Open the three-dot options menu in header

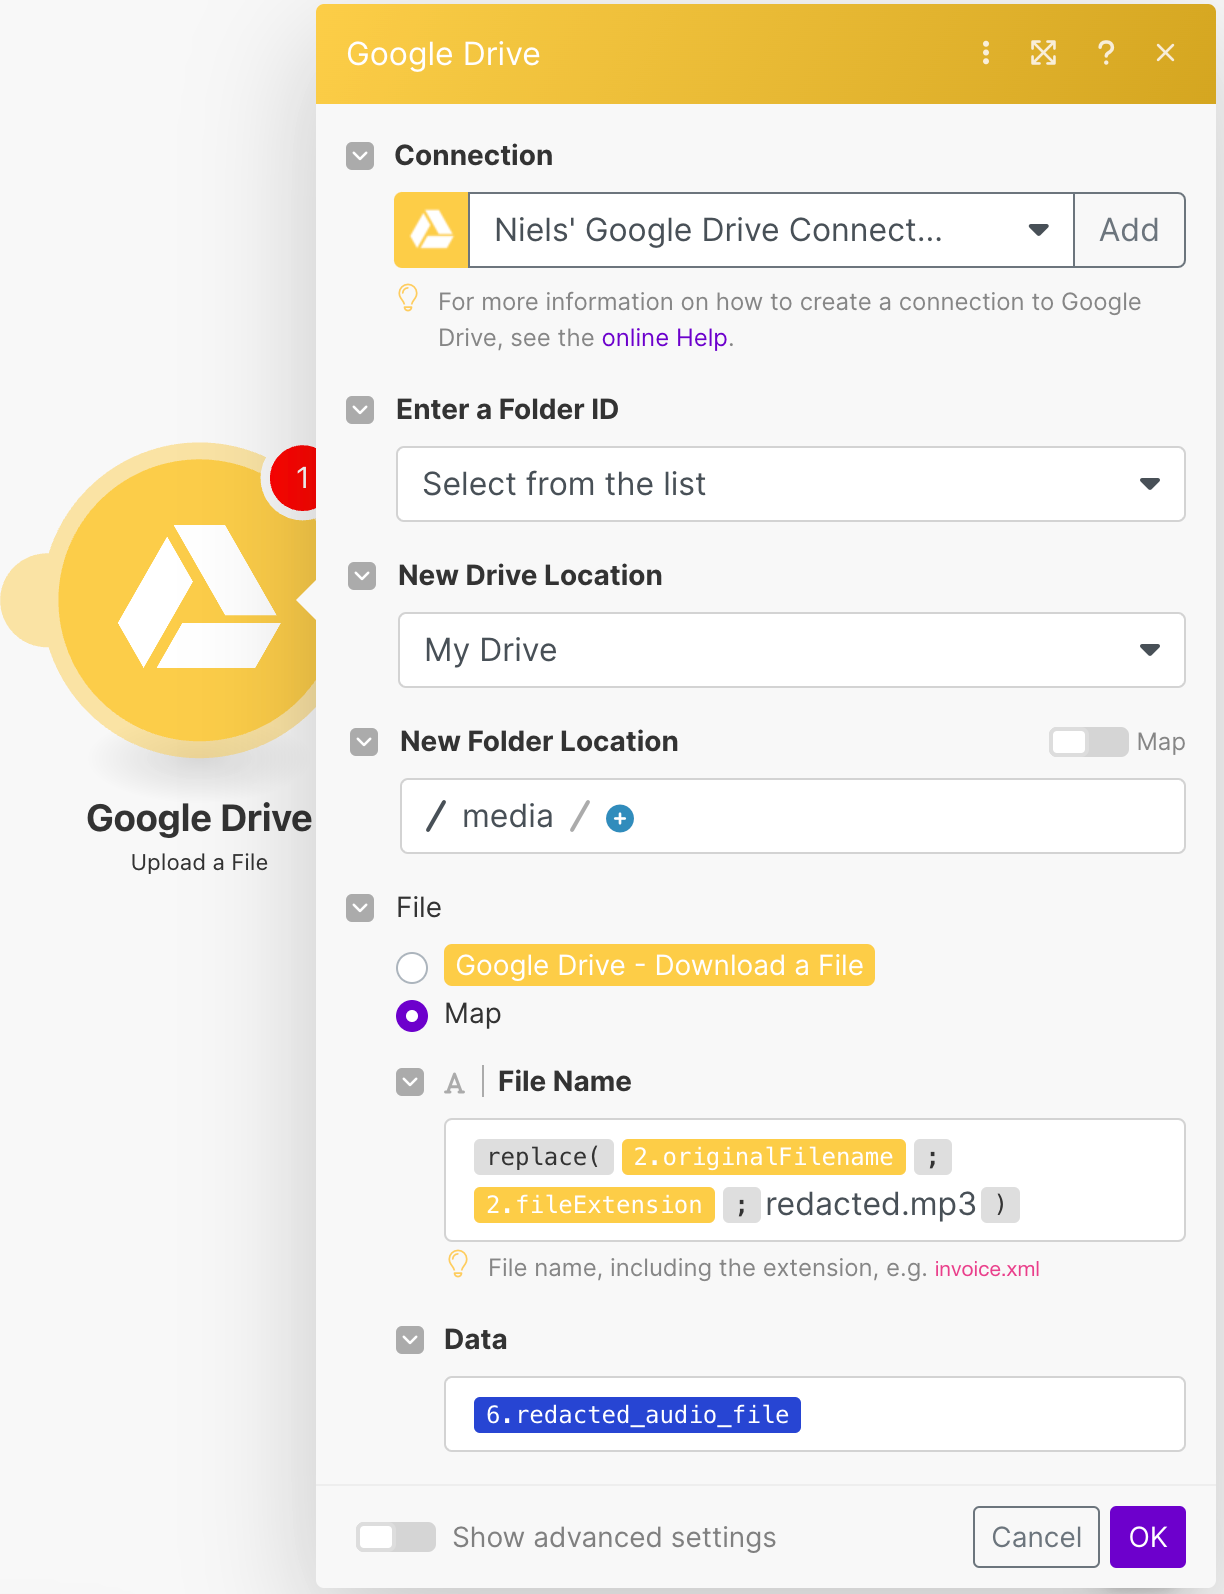pos(986,53)
